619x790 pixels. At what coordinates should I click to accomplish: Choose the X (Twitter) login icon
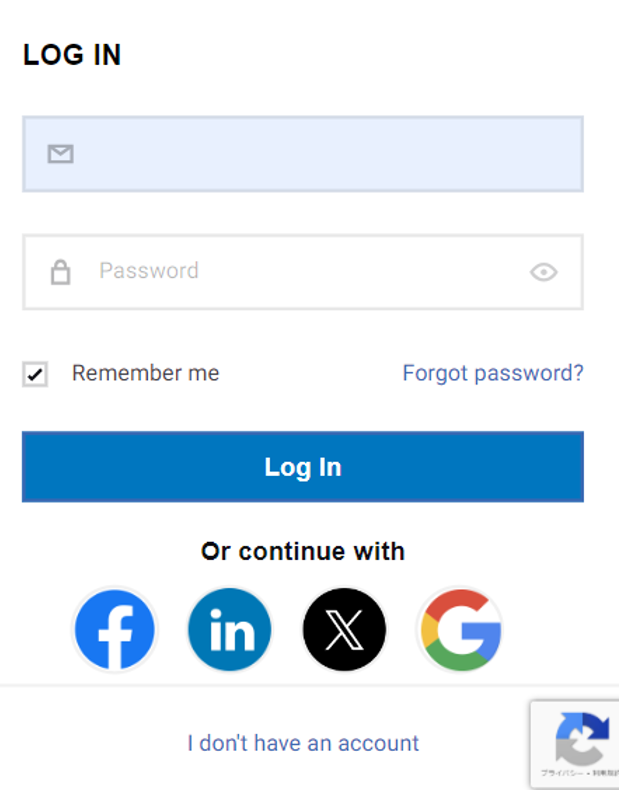[x=344, y=630]
